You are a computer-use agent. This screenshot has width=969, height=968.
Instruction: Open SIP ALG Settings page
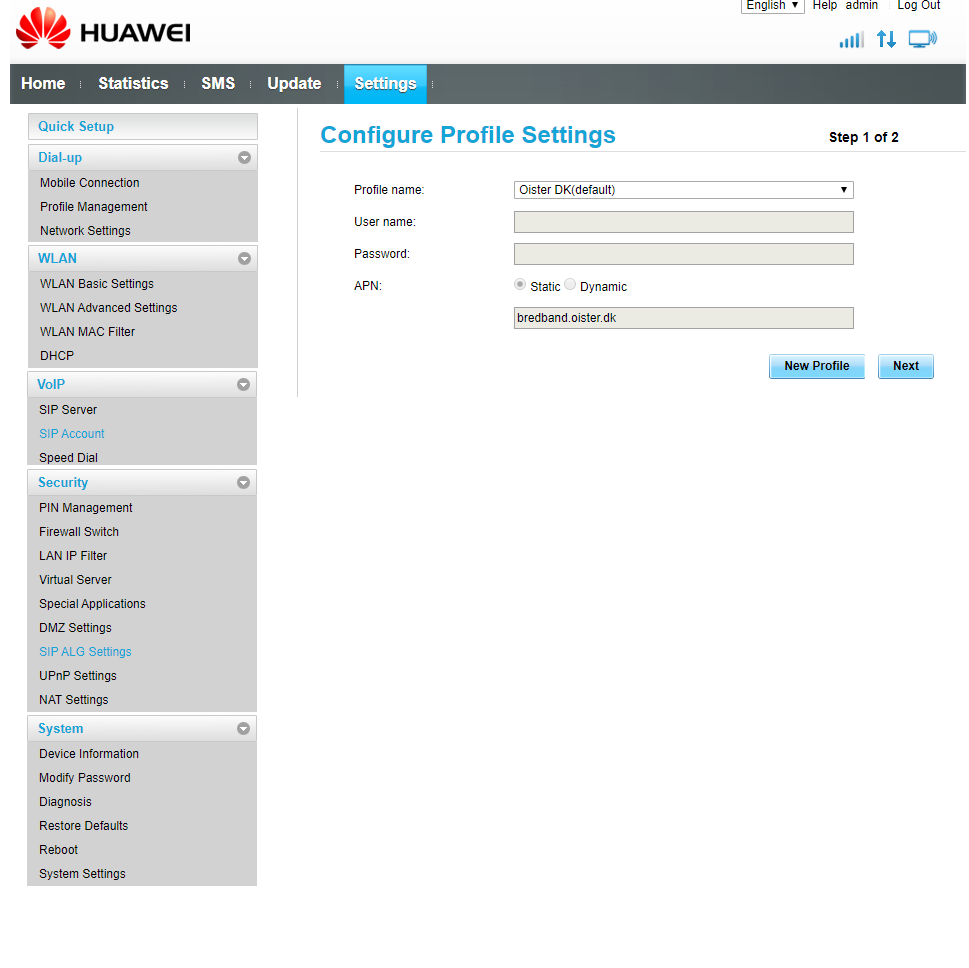[85, 652]
